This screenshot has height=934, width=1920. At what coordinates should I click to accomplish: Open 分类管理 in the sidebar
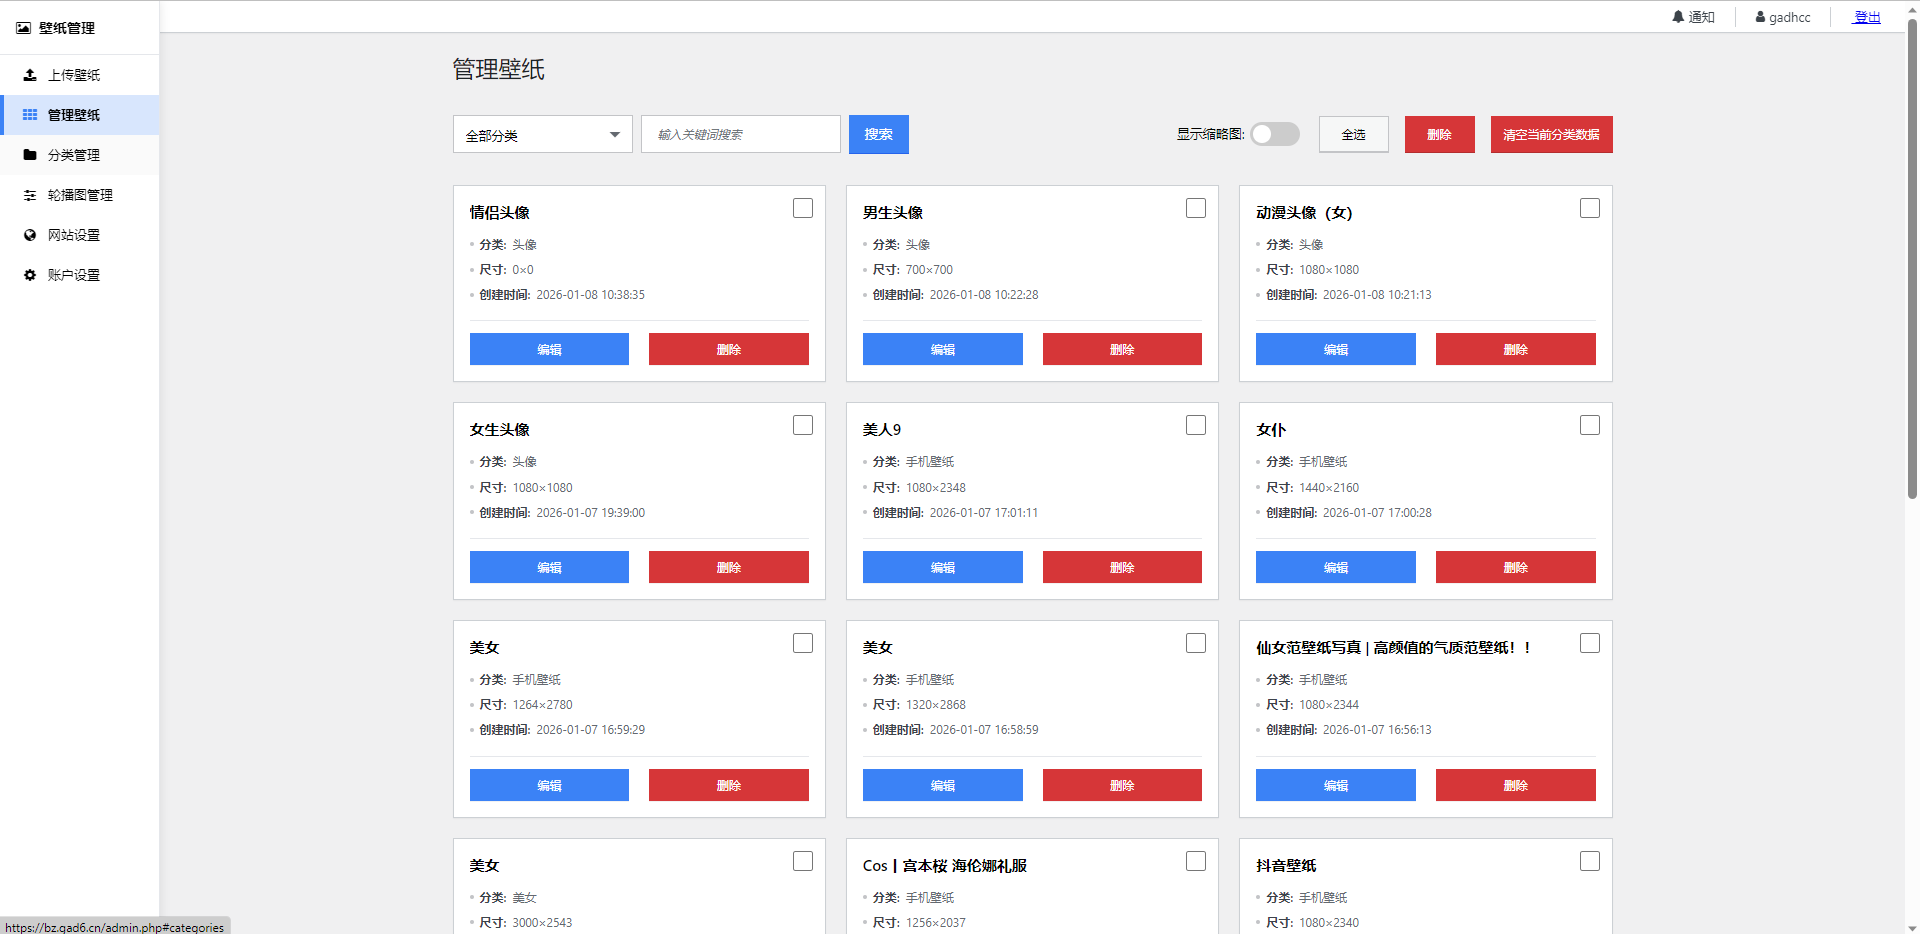74,155
